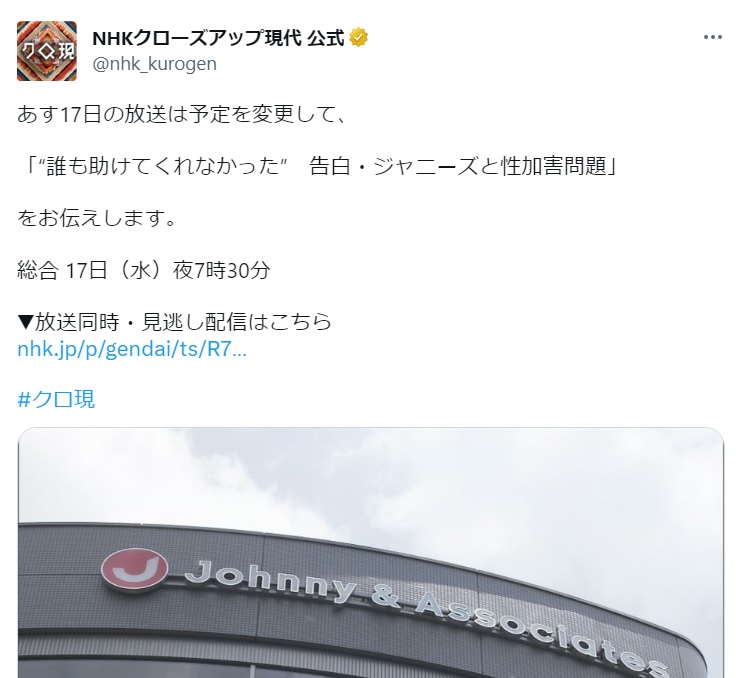736x678 pixels.
Task: Open NHKクローズアップ現代 公式 profile name
Action: coord(218,38)
